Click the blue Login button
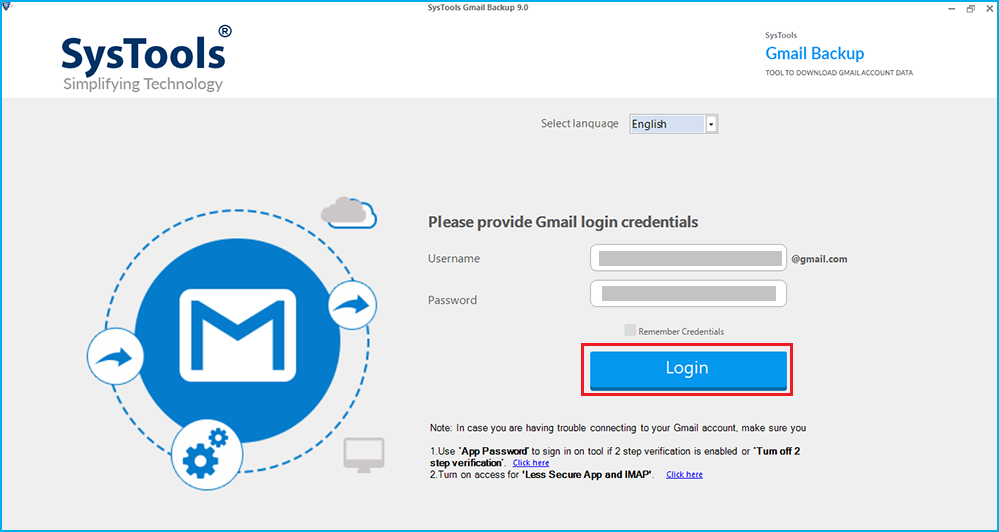The width and height of the screenshot is (999, 532). [x=688, y=370]
